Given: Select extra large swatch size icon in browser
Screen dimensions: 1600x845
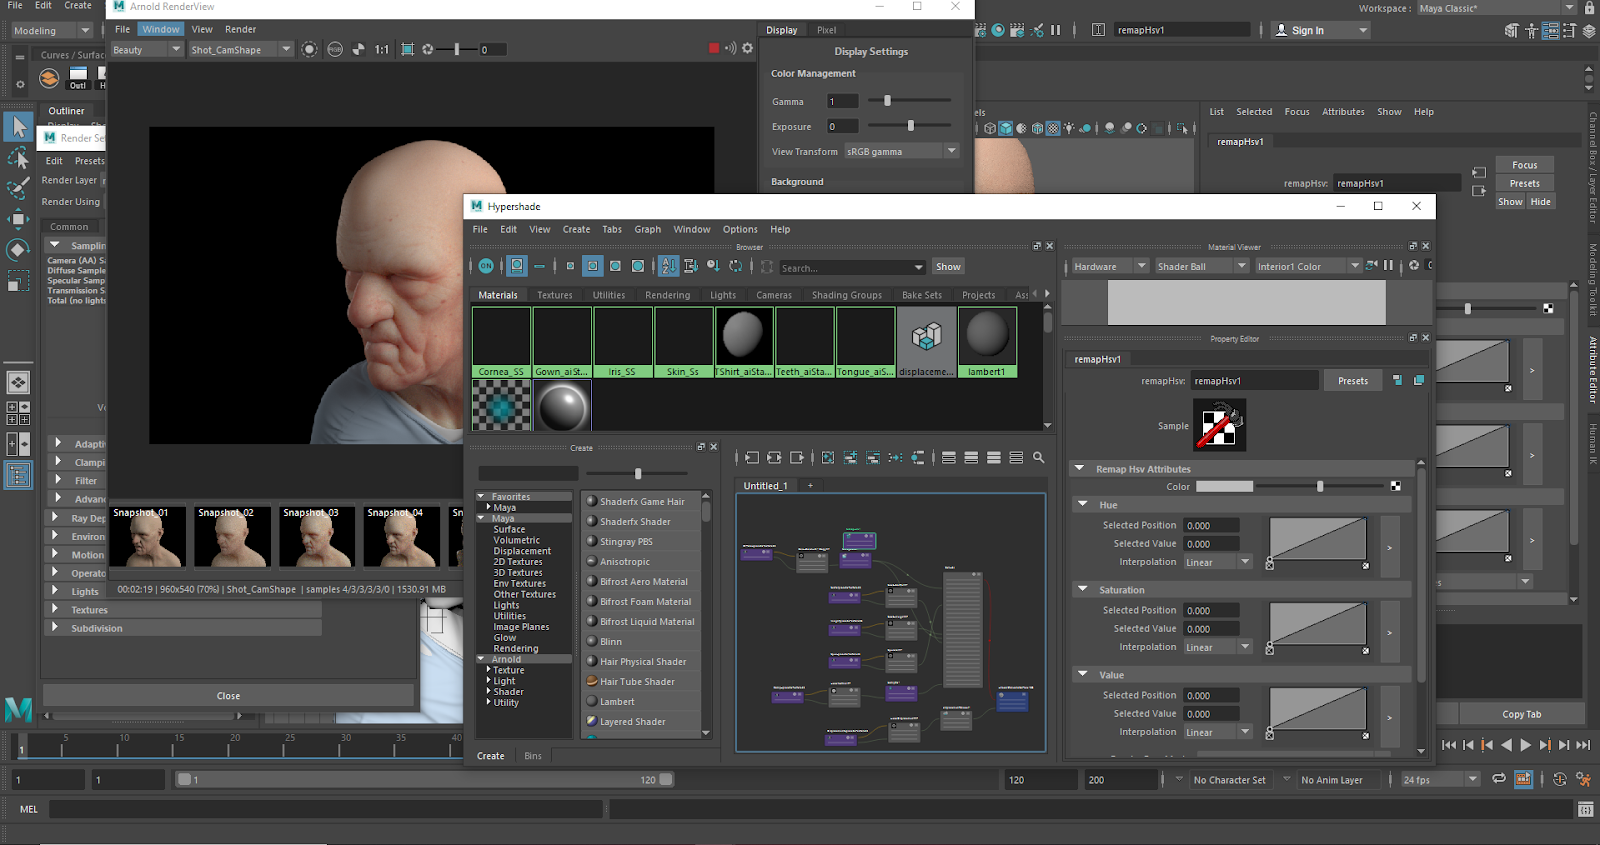Looking at the screenshot, I should (638, 266).
